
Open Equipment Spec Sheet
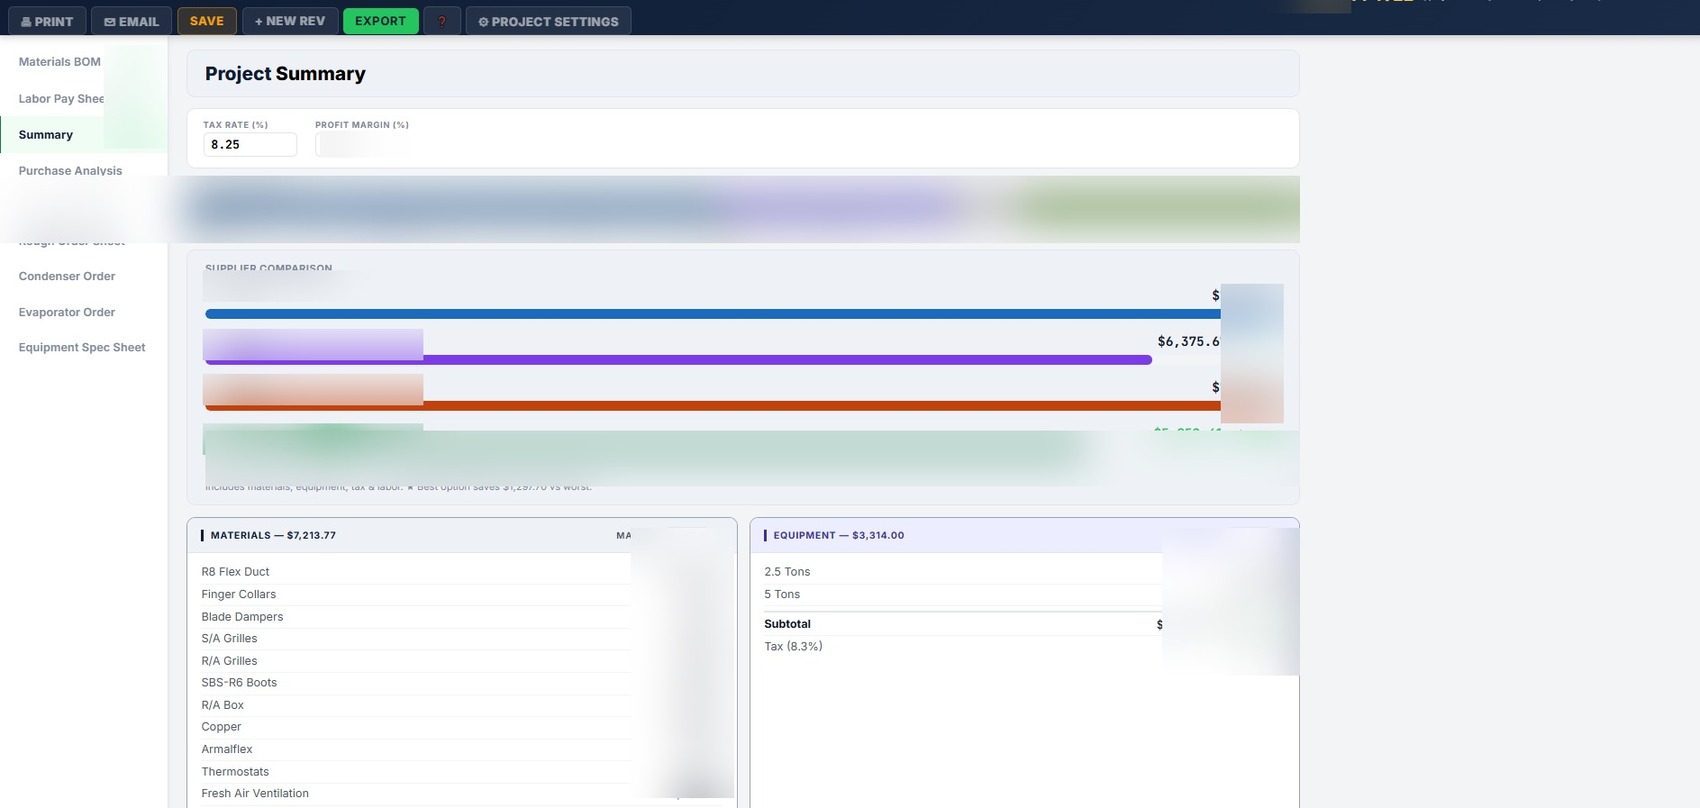coord(82,348)
